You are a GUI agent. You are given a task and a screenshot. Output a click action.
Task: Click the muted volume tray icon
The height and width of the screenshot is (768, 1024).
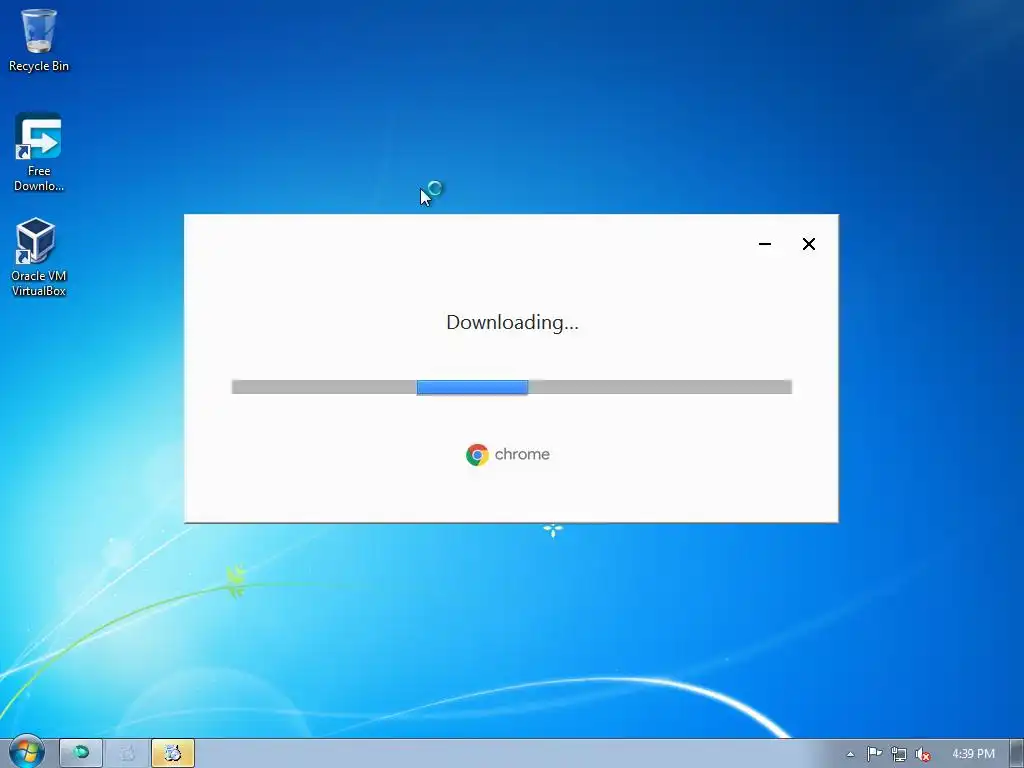point(923,754)
